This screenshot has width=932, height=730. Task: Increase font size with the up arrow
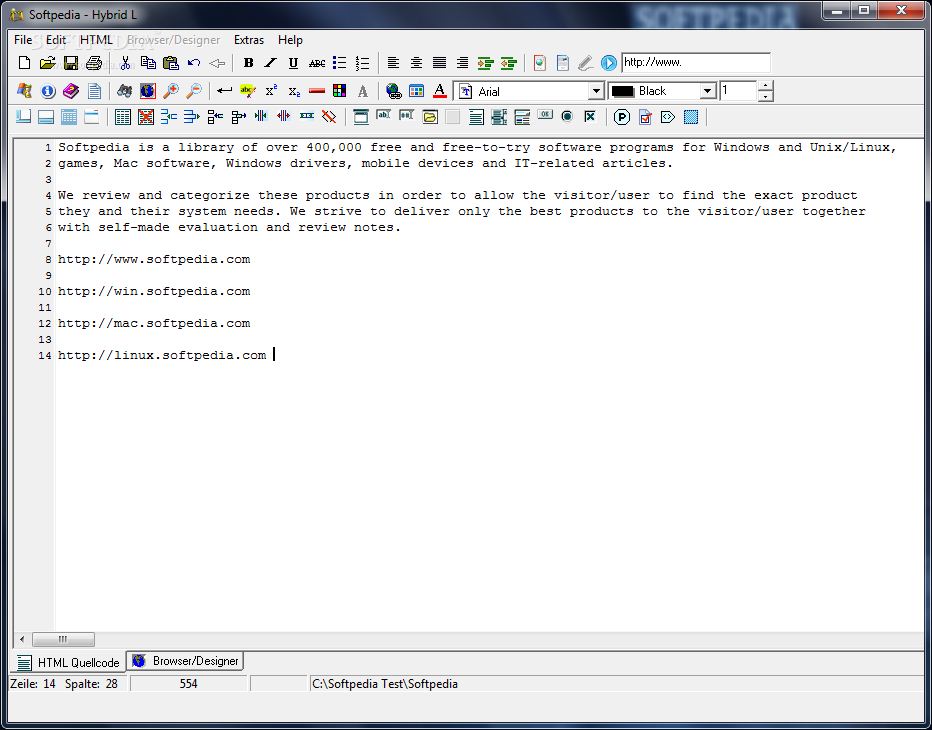(766, 86)
